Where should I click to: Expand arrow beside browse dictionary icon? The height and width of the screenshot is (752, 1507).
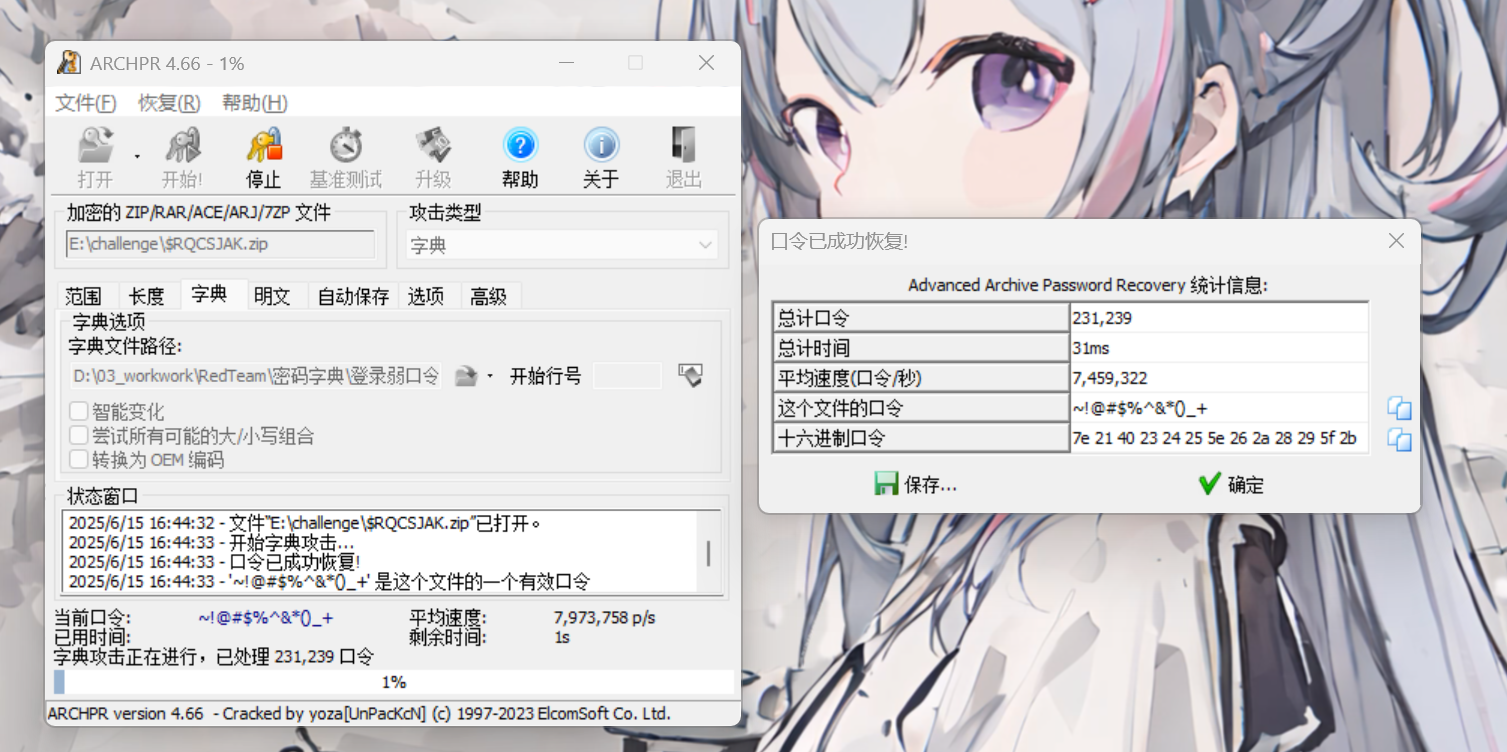490,377
